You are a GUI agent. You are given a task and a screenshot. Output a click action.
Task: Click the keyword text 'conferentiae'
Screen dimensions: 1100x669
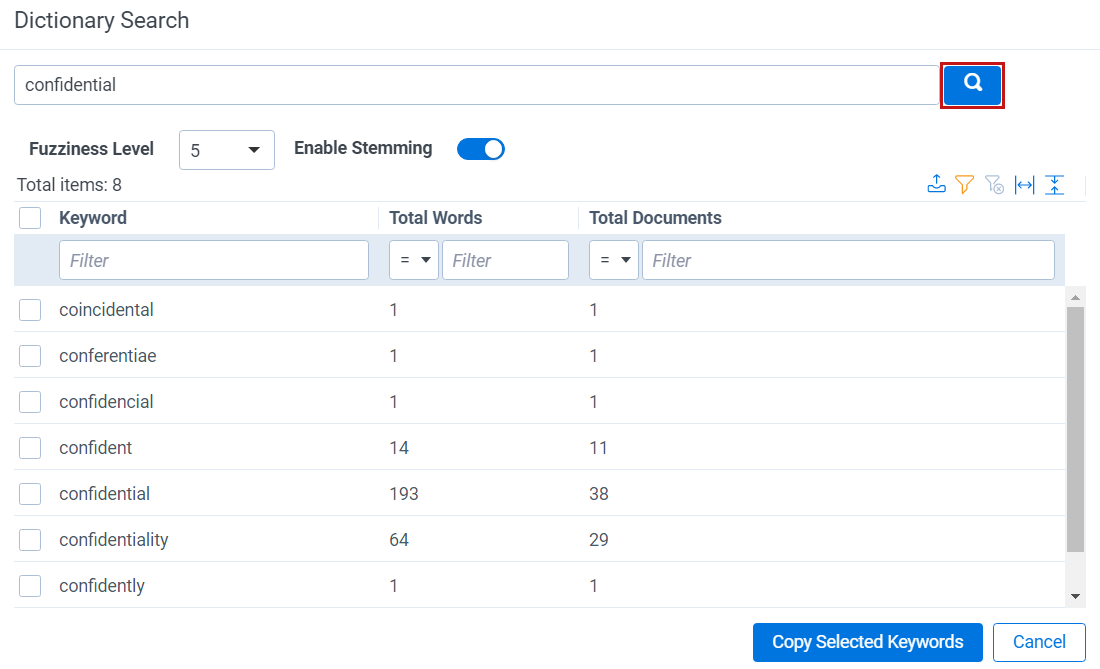tap(108, 356)
